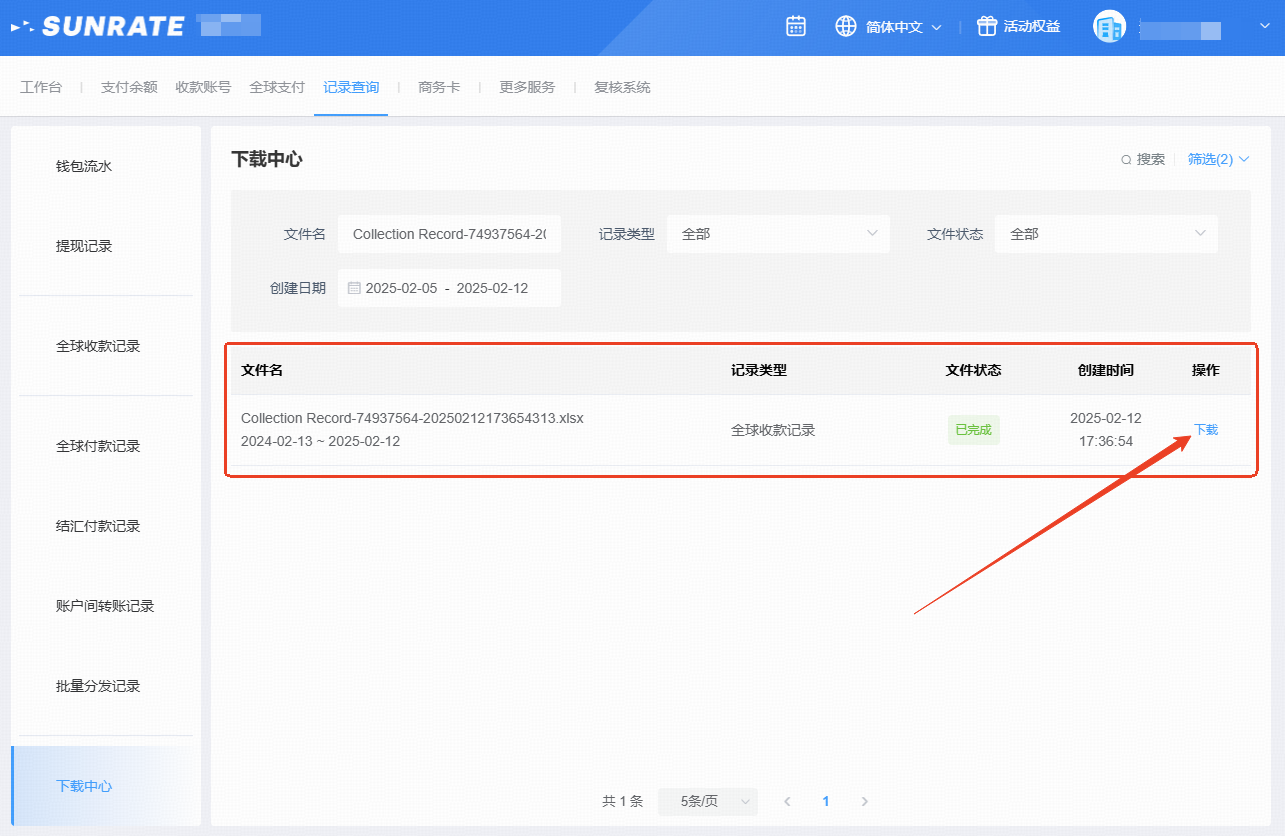
Task: Click the calendar icon in date field
Action: pos(354,288)
